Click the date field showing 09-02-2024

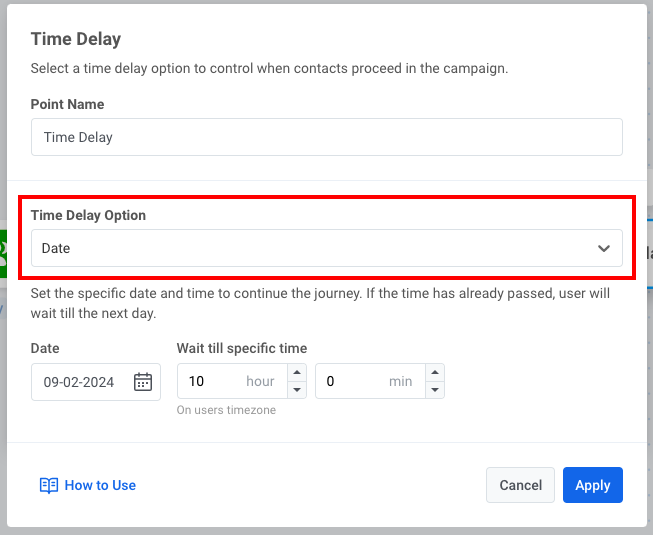click(x=84, y=382)
